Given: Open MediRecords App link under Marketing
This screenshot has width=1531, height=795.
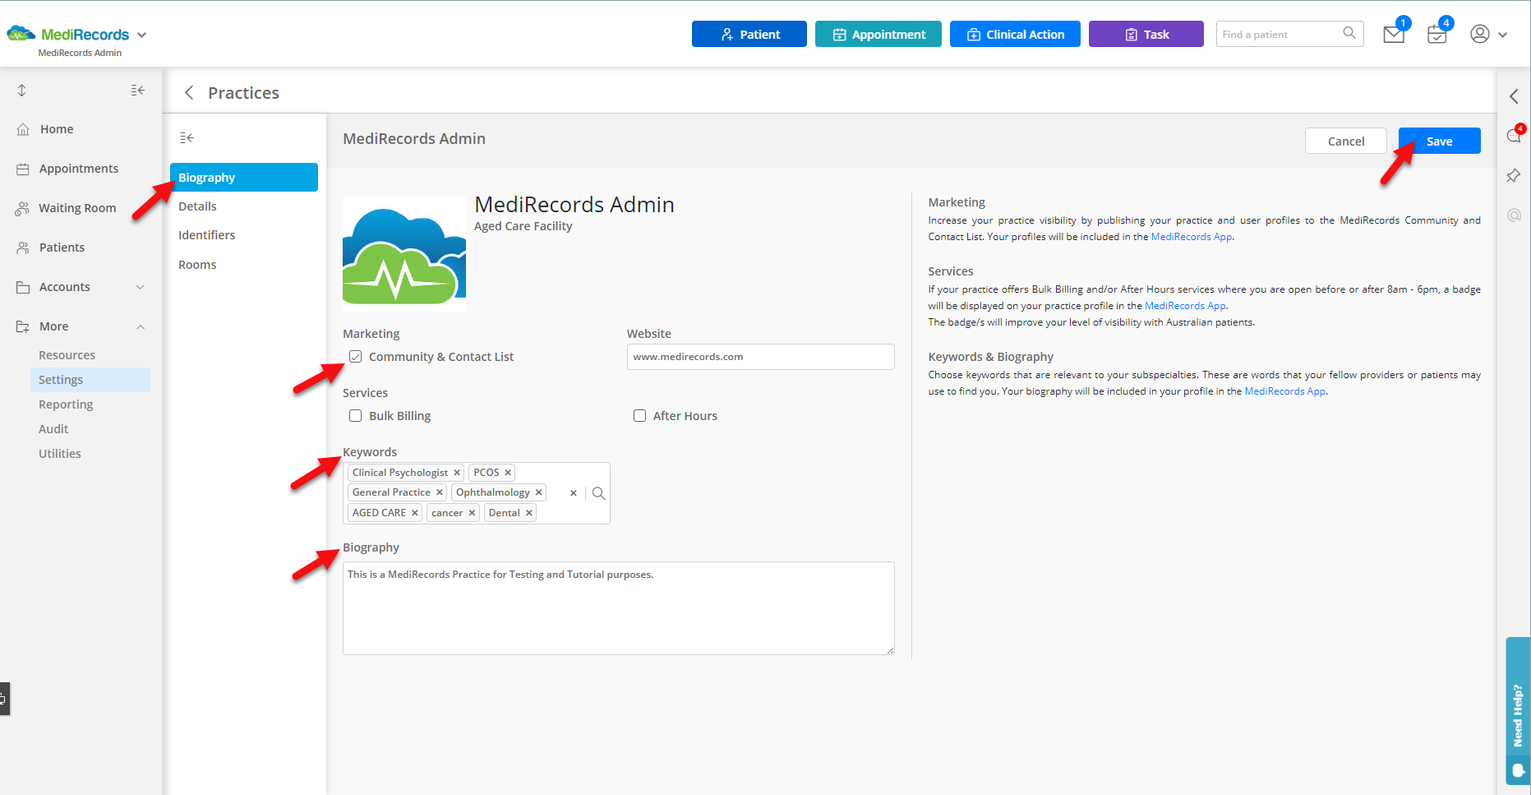Looking at the screenshot, I should (1191, 237).
